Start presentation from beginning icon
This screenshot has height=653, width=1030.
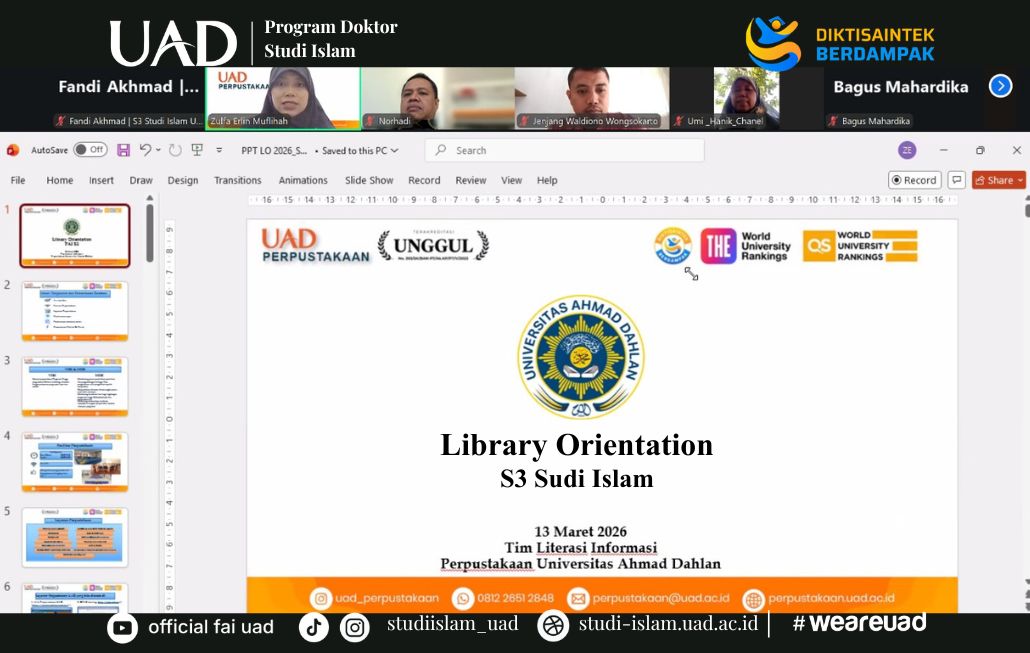pos(197,150)
